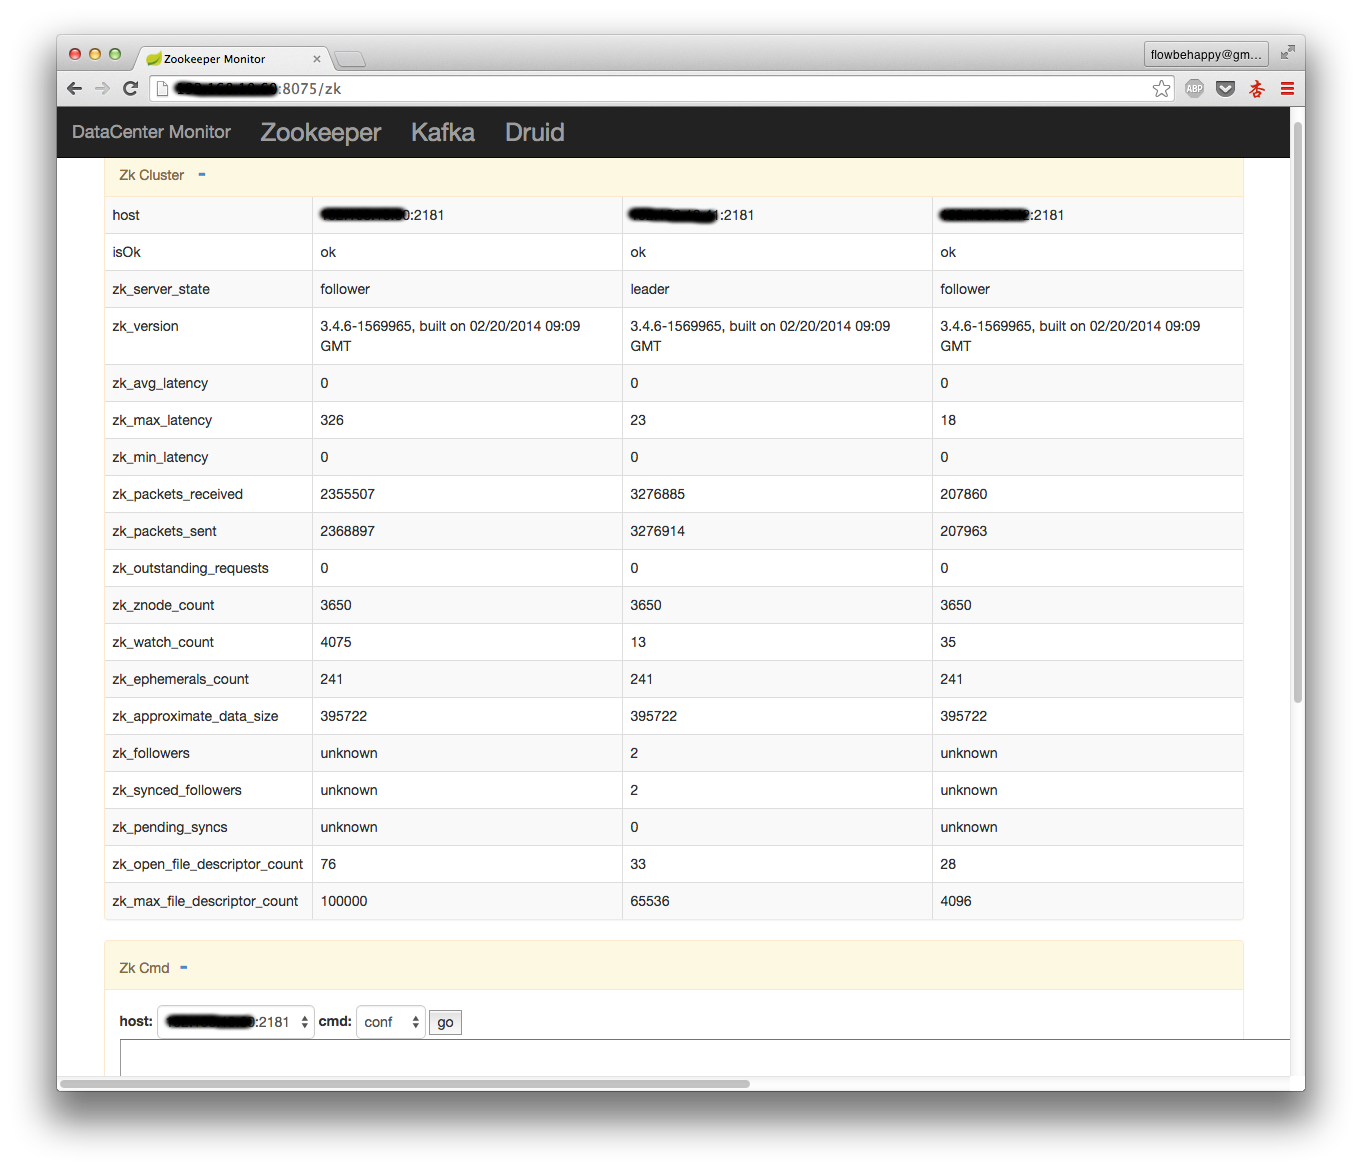
Task: Click the packets received value 2355507
Action: pos(347,494)
